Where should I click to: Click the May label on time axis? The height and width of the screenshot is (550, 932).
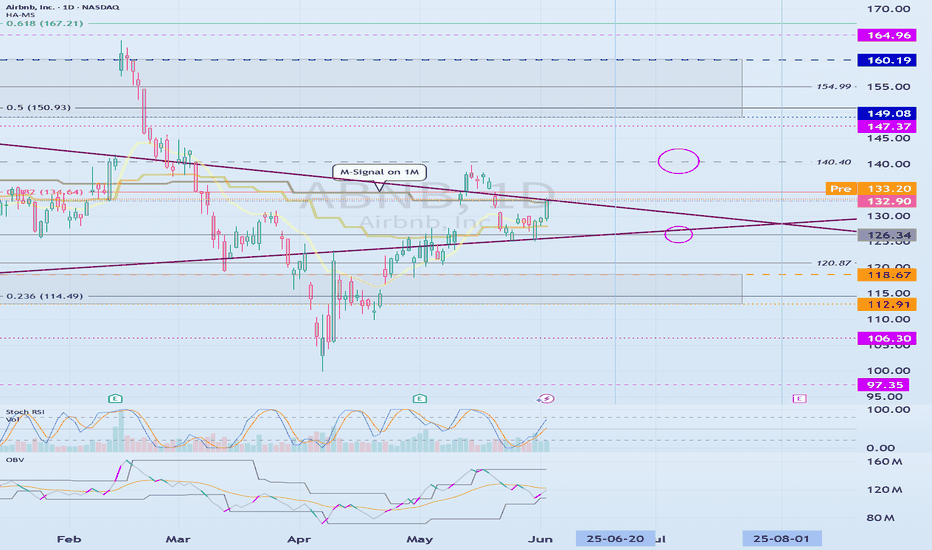click(419, 539)
